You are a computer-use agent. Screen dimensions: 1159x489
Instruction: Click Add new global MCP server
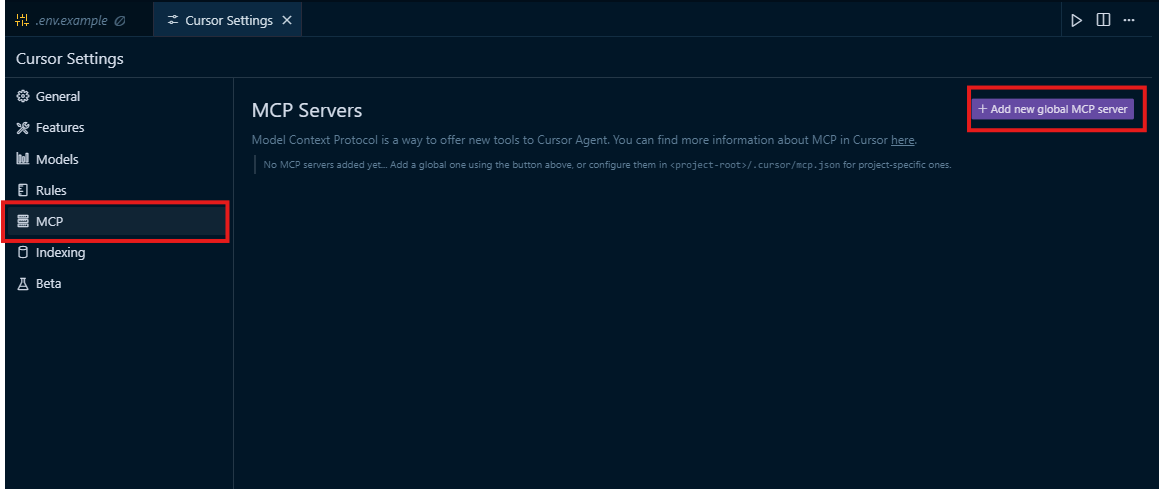tap(1053, 109)
